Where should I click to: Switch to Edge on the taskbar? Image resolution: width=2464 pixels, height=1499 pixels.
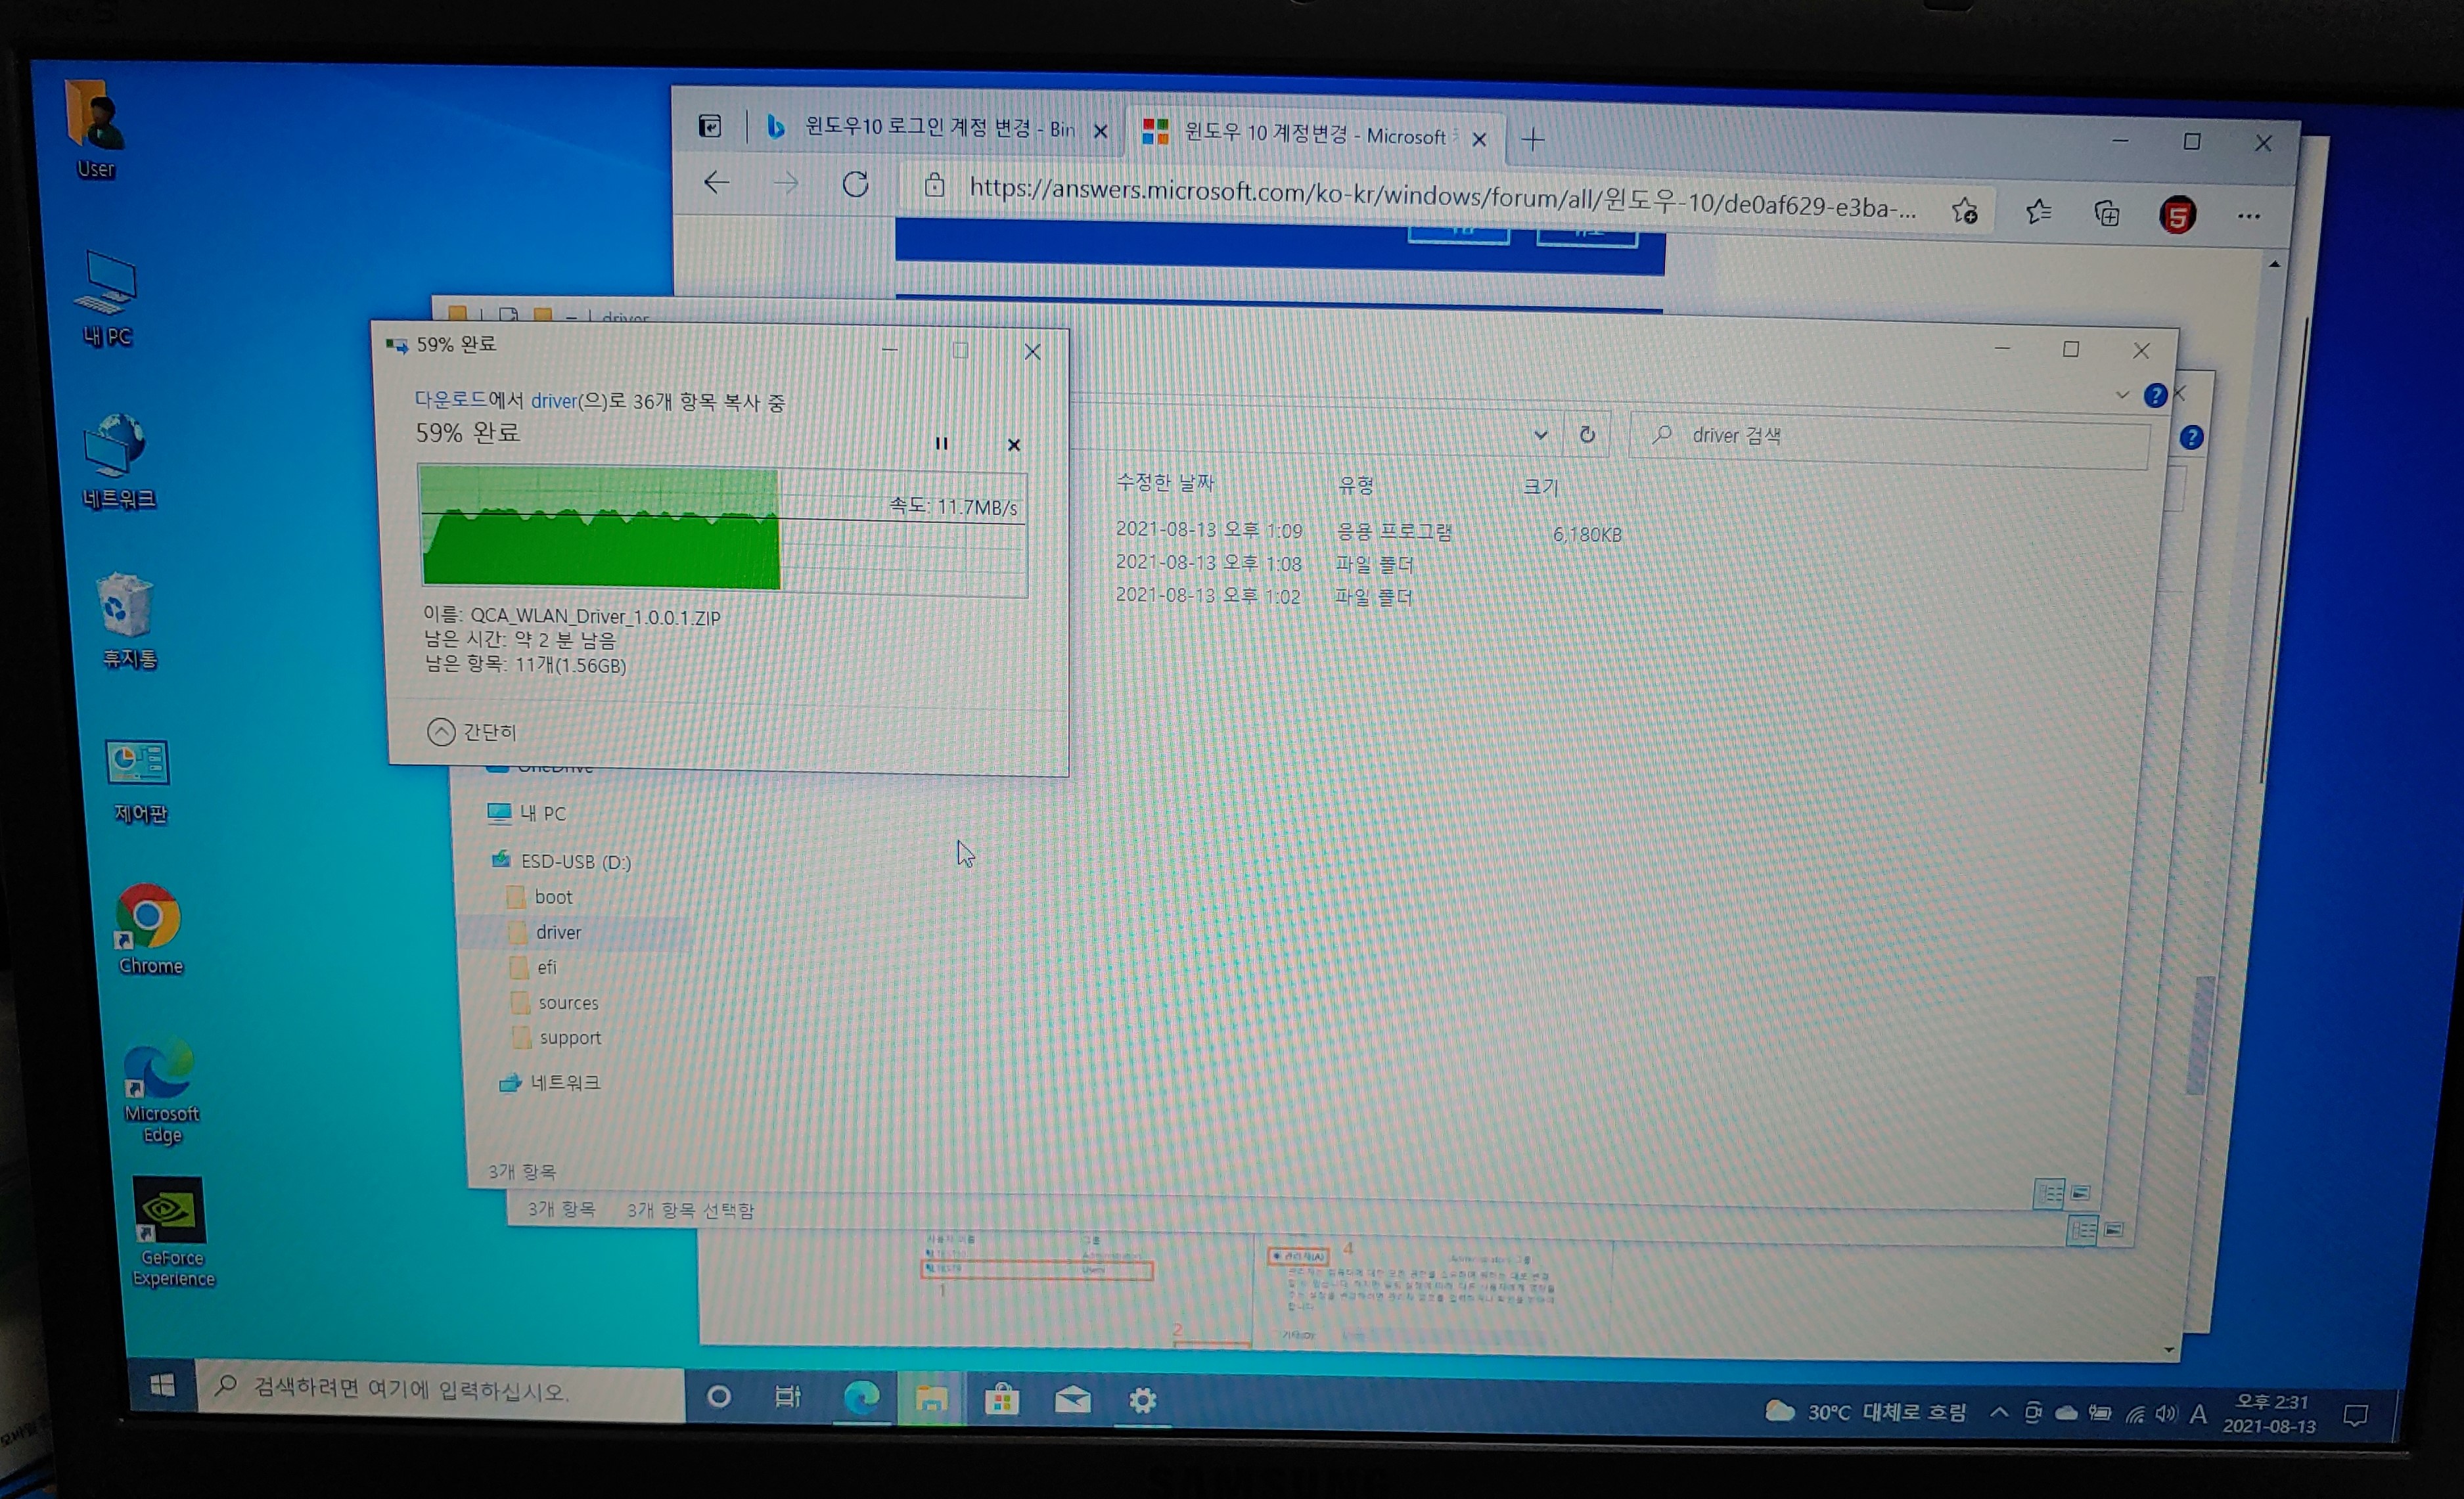(861, 1398)
